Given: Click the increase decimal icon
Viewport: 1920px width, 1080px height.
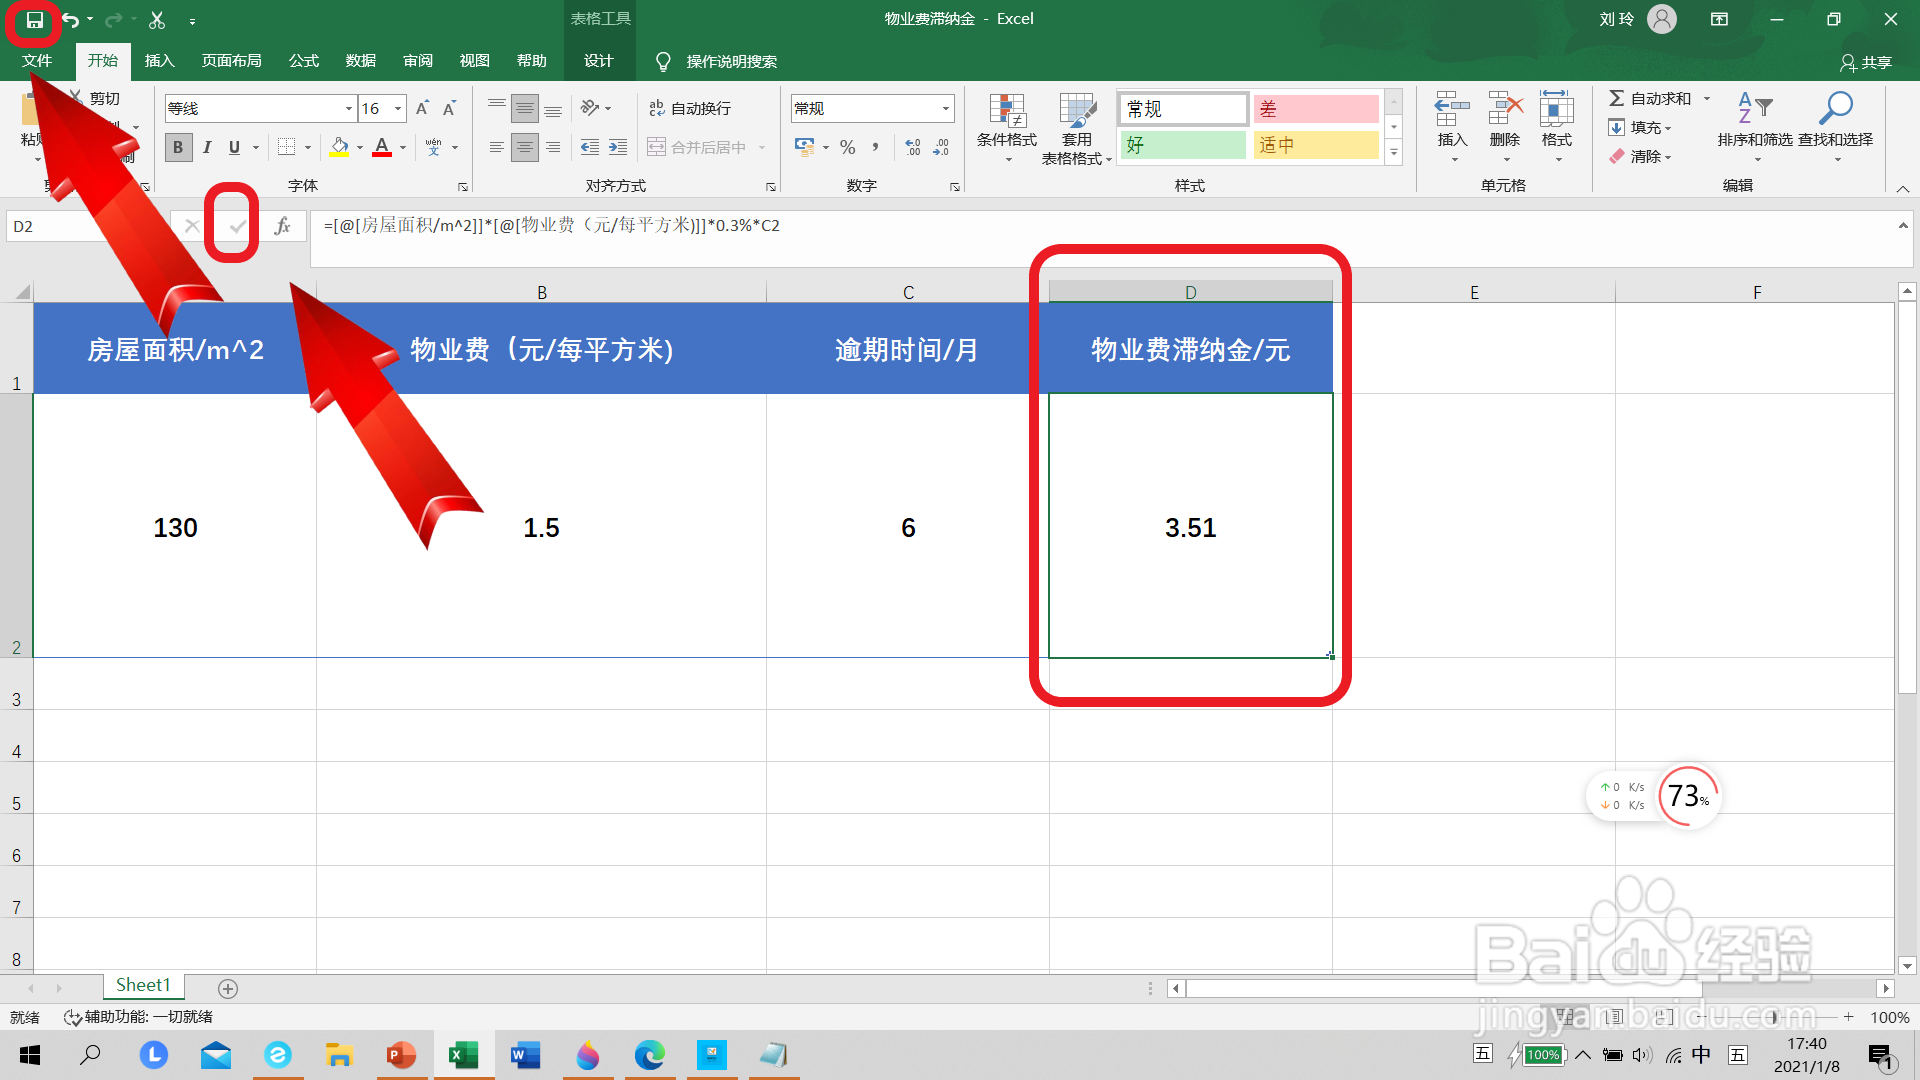Looking at the screenshot, I should point(913,147).
